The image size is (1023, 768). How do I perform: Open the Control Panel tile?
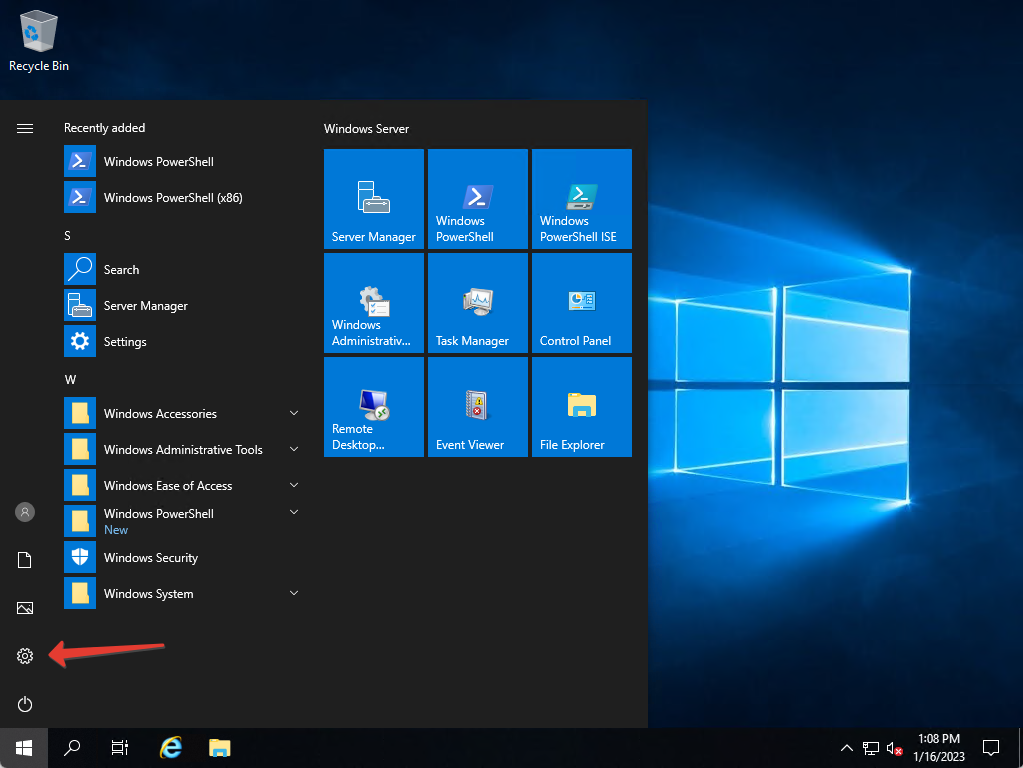[581, 303]
